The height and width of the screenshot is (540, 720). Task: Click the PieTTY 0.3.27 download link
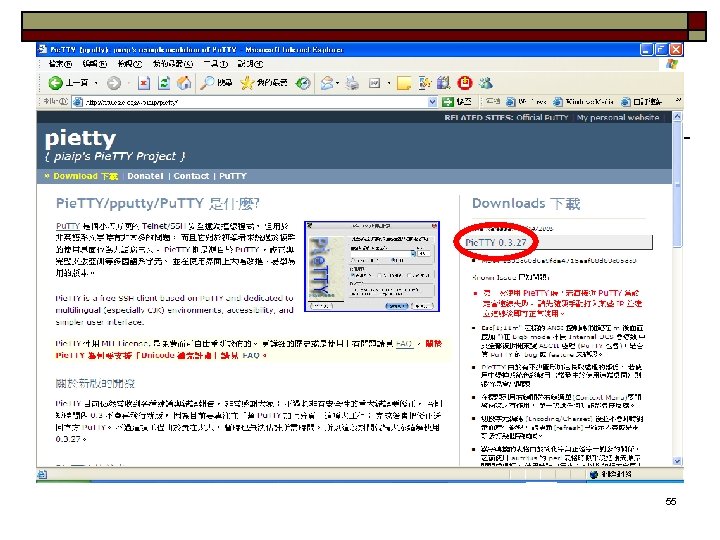495,242
